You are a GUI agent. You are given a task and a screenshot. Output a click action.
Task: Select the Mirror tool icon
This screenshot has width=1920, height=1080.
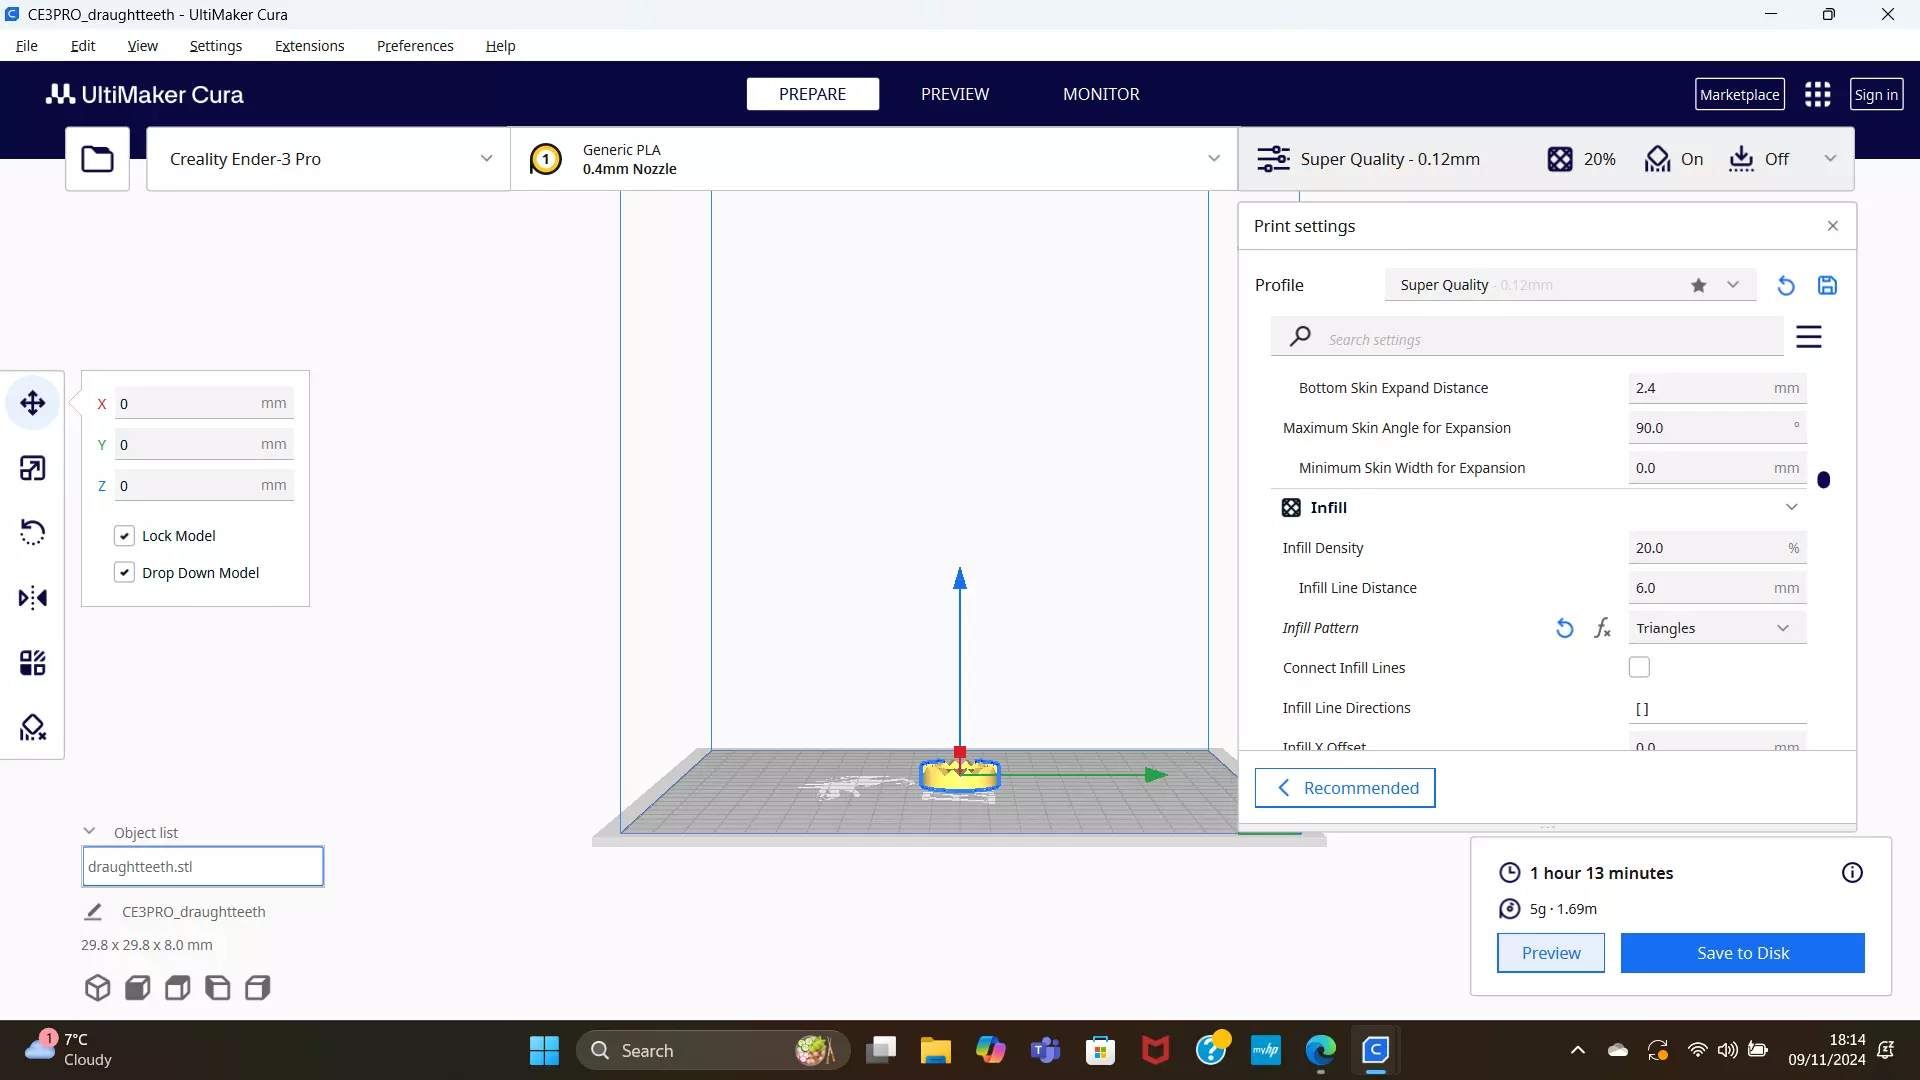pyautogui.click(x=32, y=598)
